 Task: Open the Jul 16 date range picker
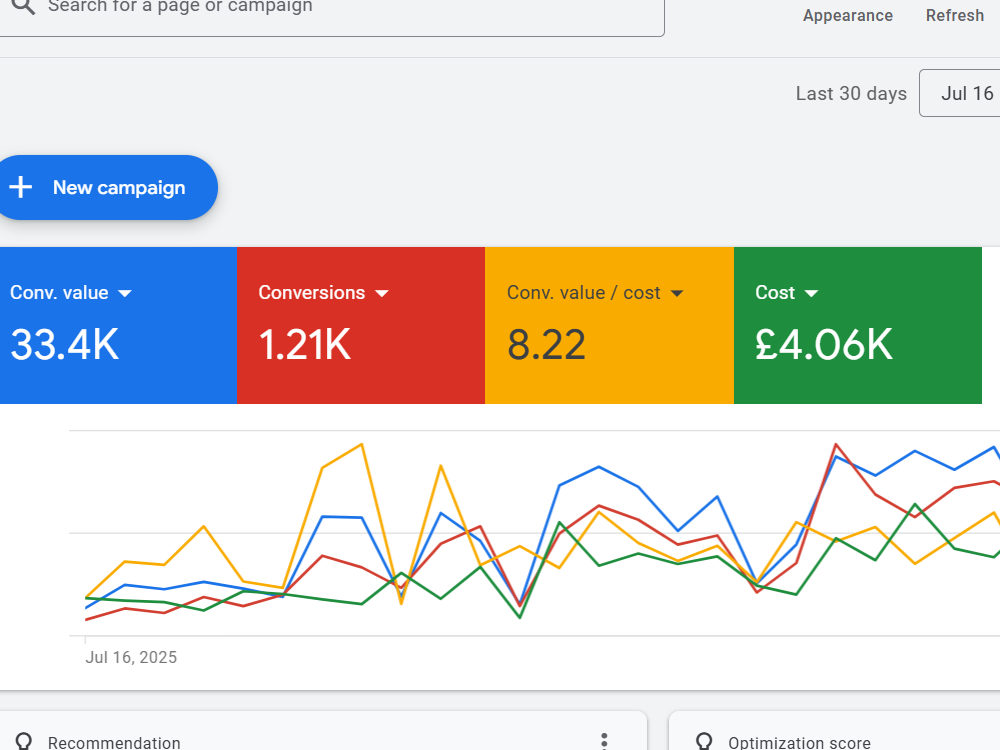click(x=960, y=93)
